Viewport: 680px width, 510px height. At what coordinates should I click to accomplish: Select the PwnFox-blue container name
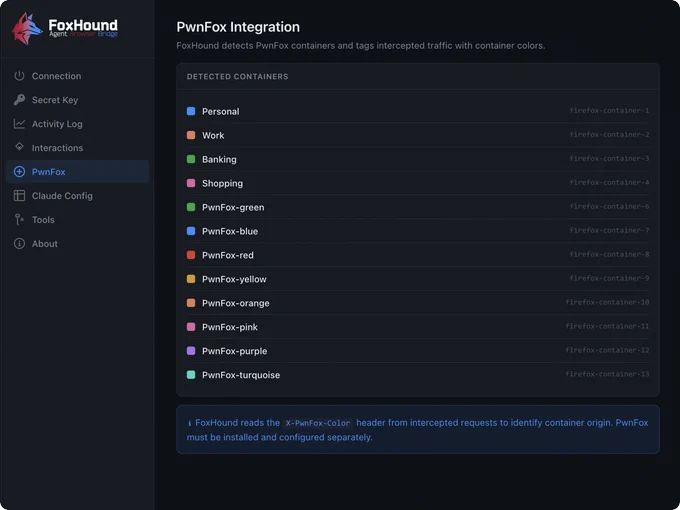[x=230, y=231]
